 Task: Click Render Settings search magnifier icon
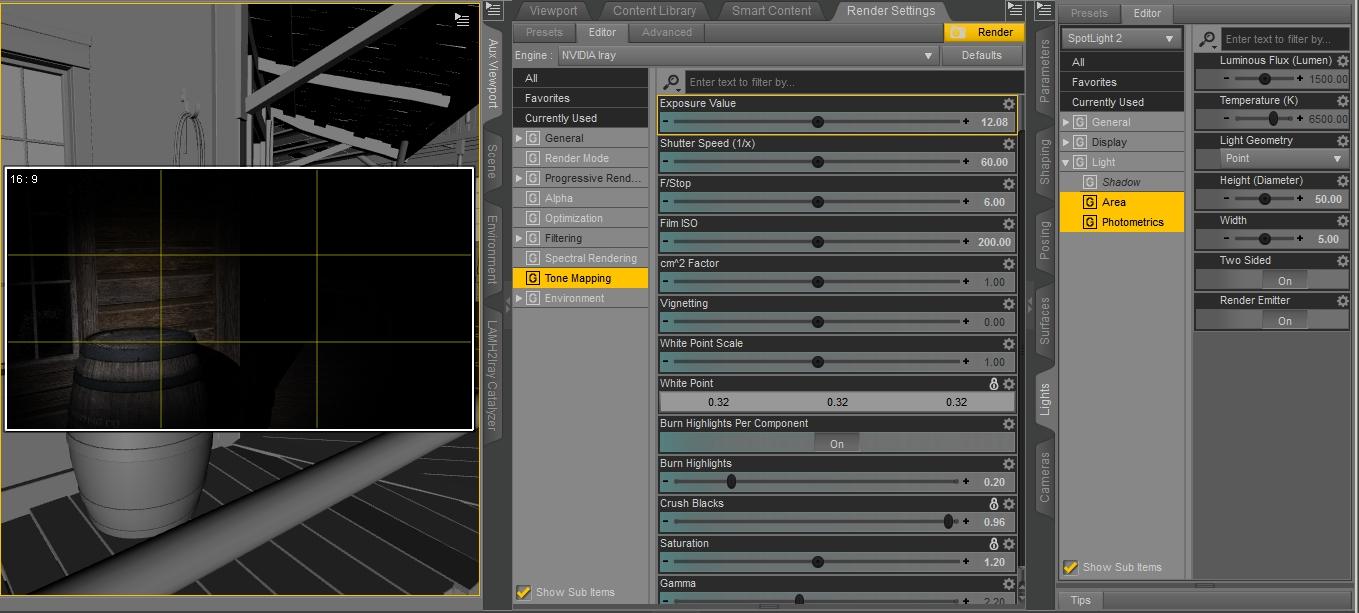(671, 82)
